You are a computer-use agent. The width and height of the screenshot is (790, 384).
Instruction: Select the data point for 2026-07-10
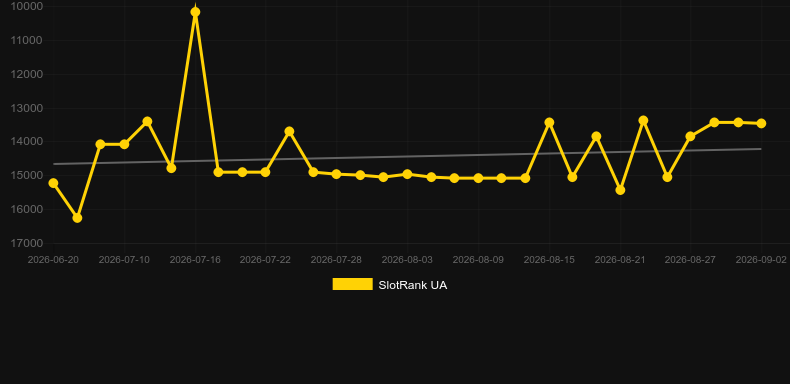pos(124,144)
